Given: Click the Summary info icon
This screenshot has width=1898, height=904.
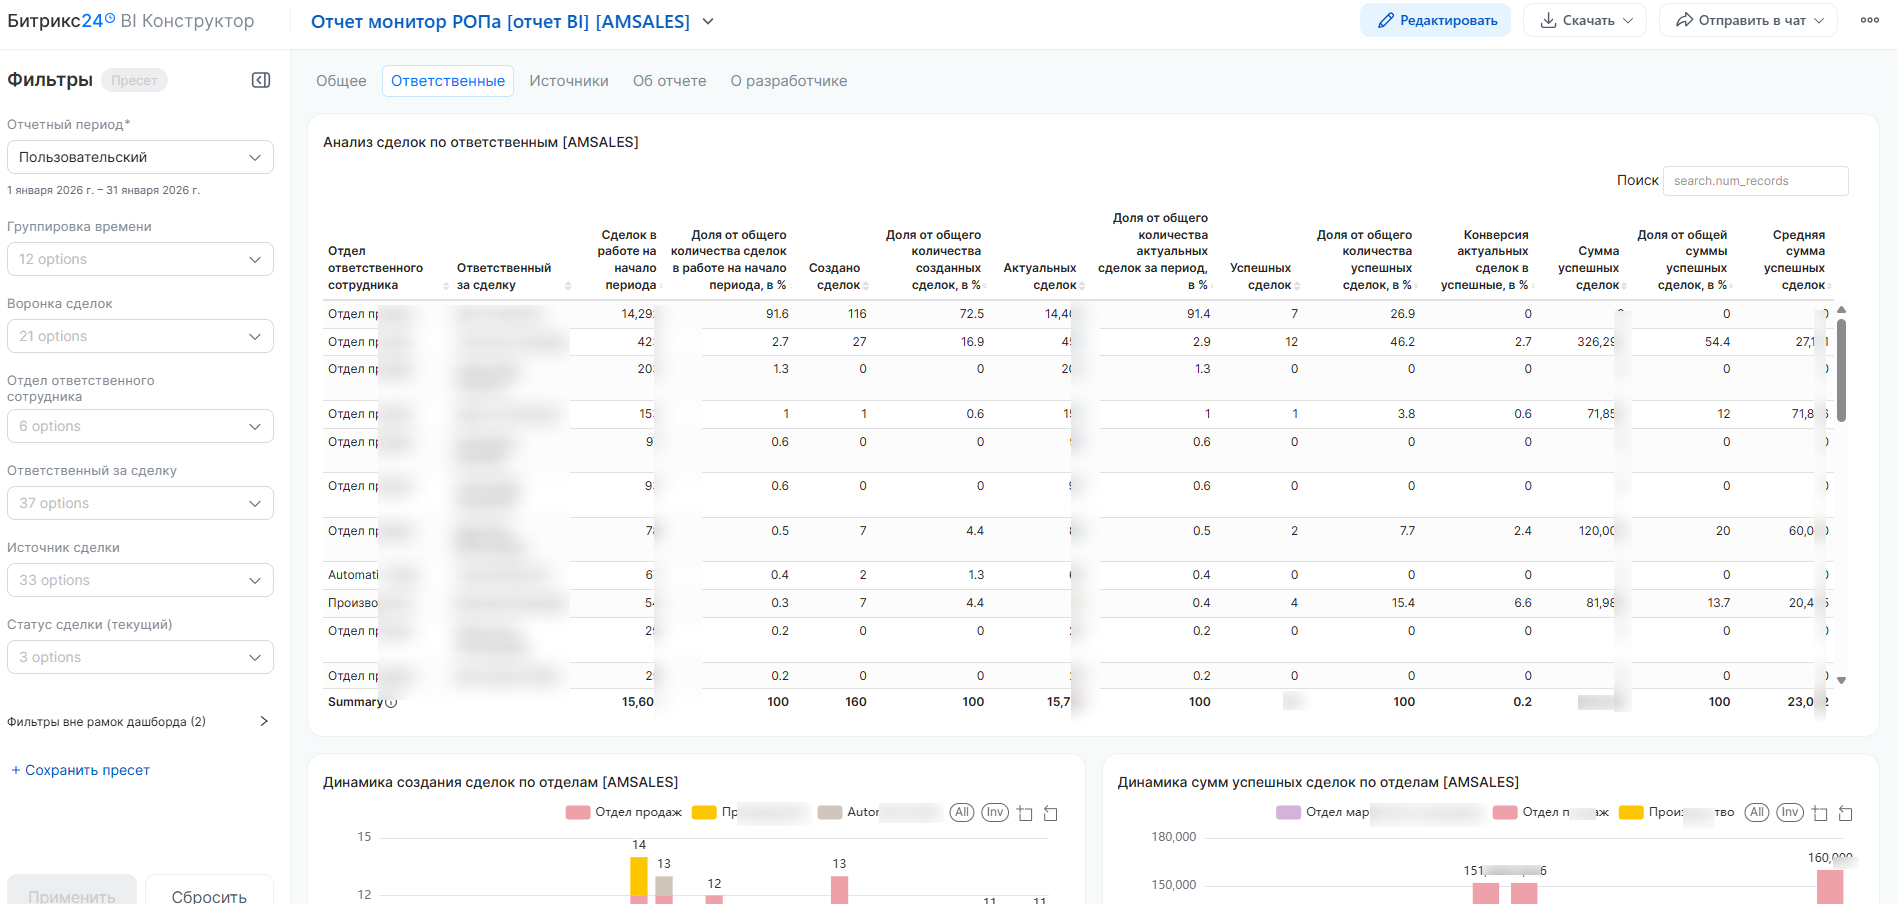Looking at the screenshot, I should 391,702.
